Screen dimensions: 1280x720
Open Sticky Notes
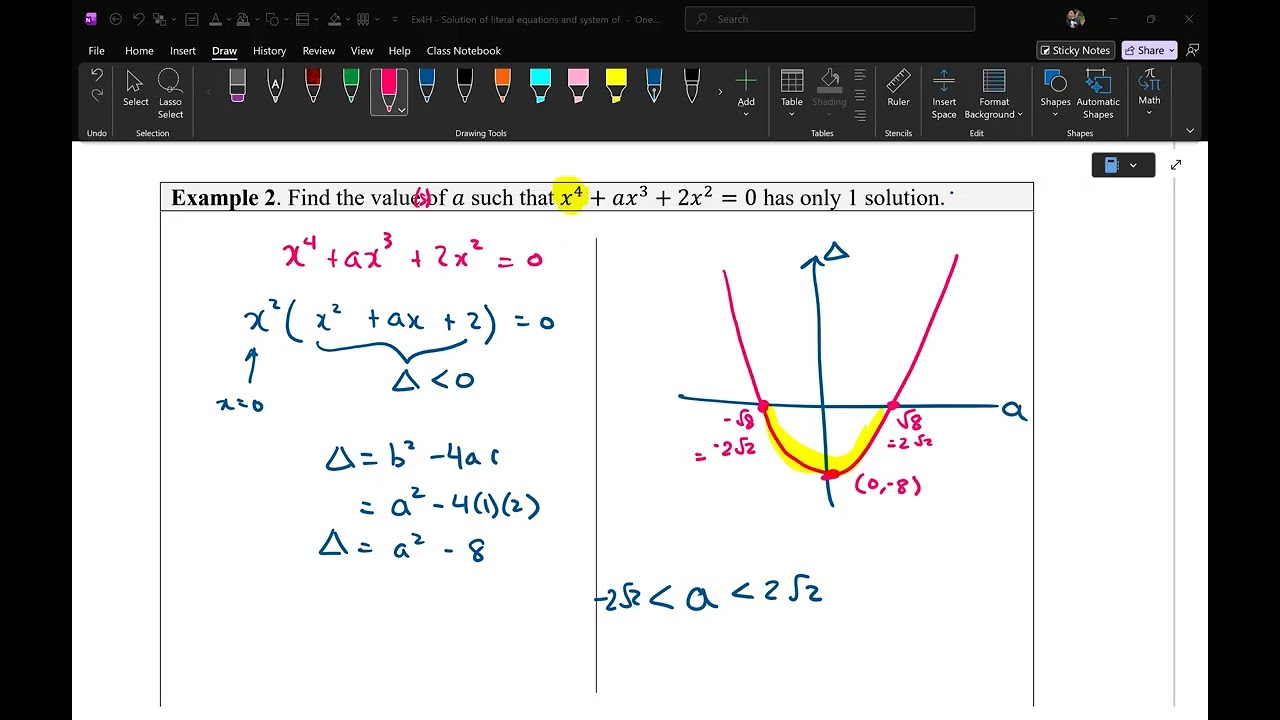(x=1075, y=50)
